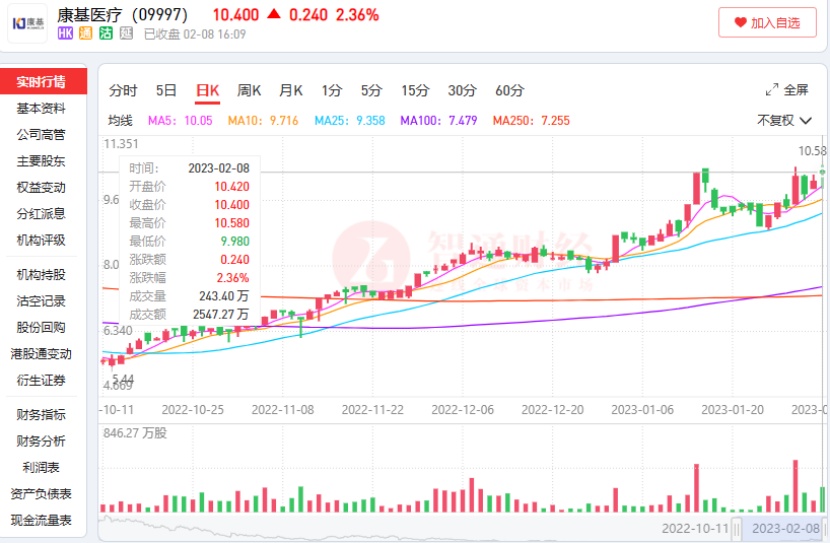Click the 6.340 price axis label

(118, 331)
